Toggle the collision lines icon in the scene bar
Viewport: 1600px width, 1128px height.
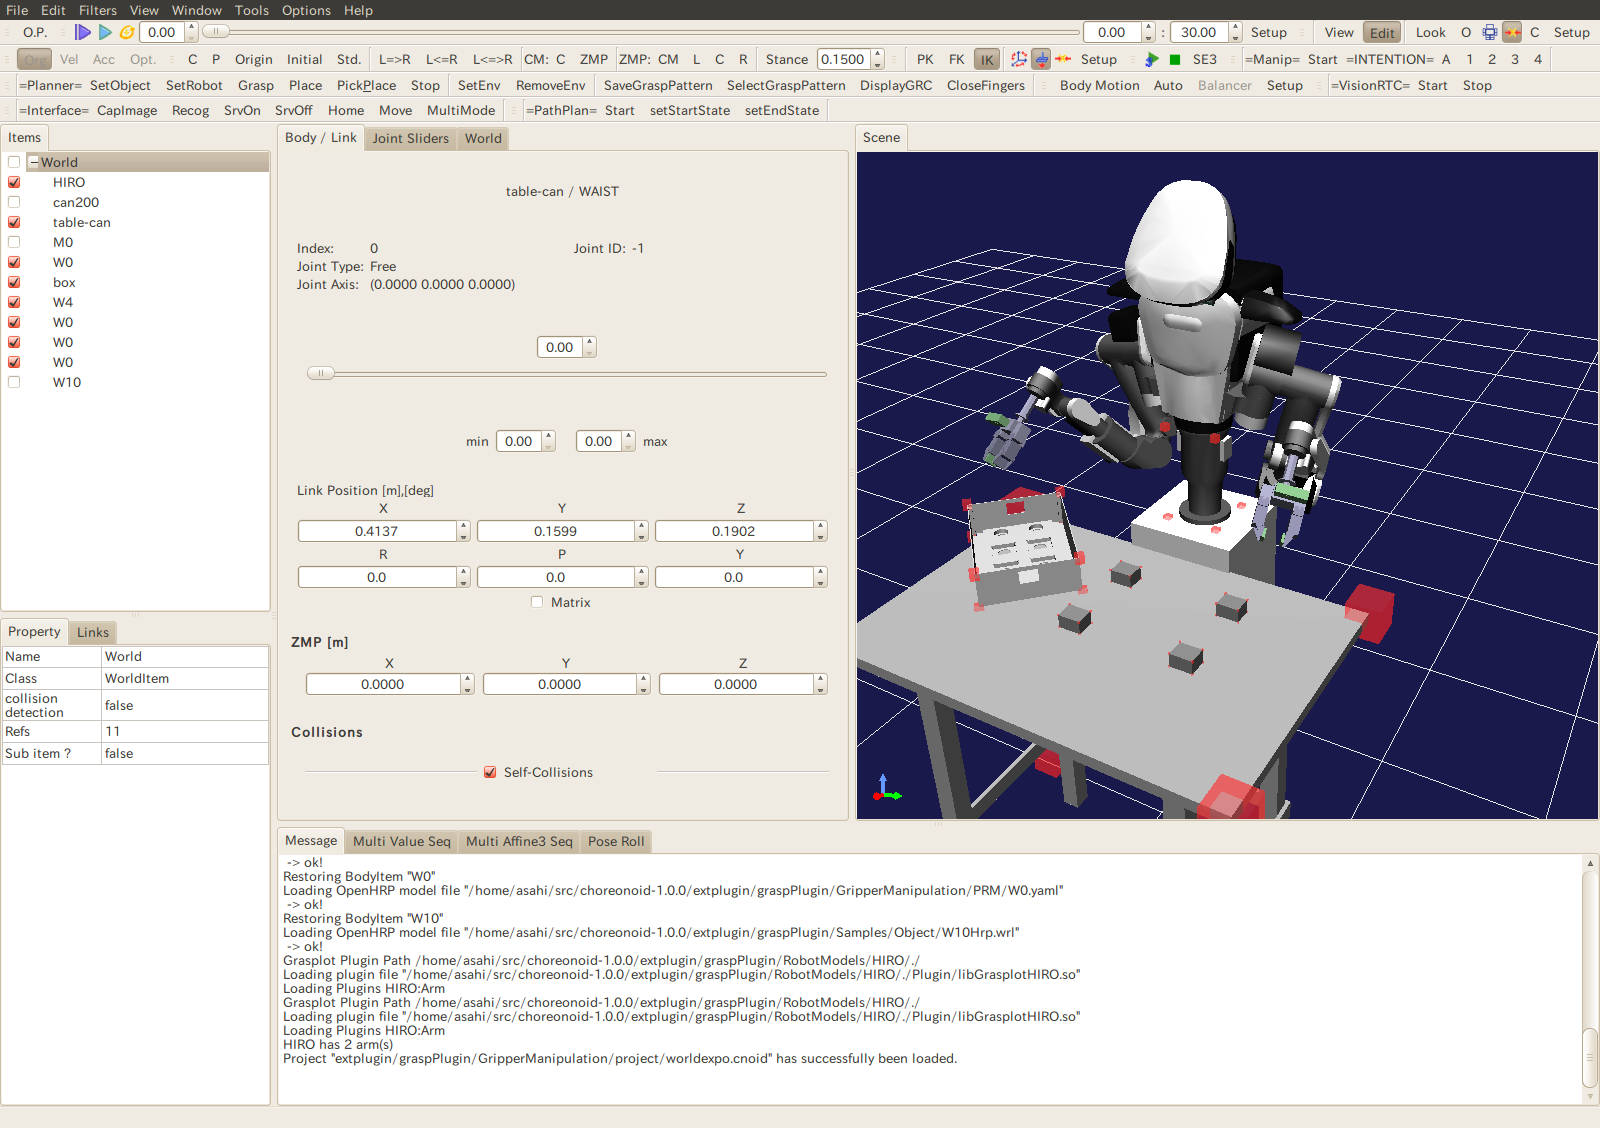tap(1512, 32)
